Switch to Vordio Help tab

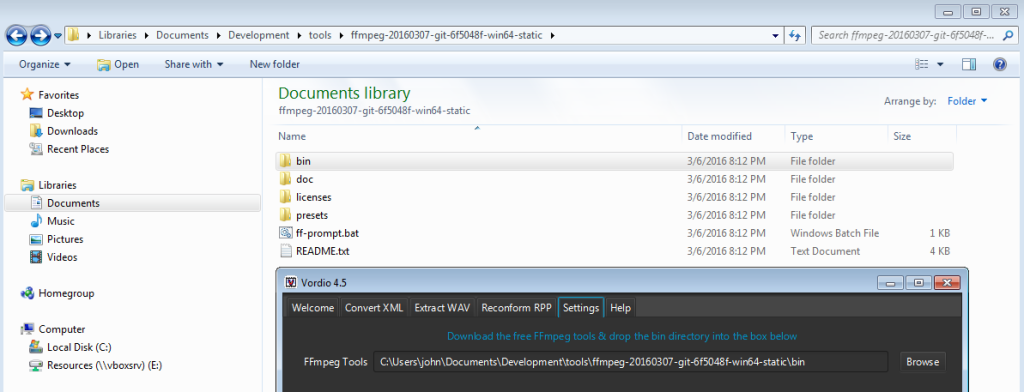pyautogui.click(x=620, y=308)
